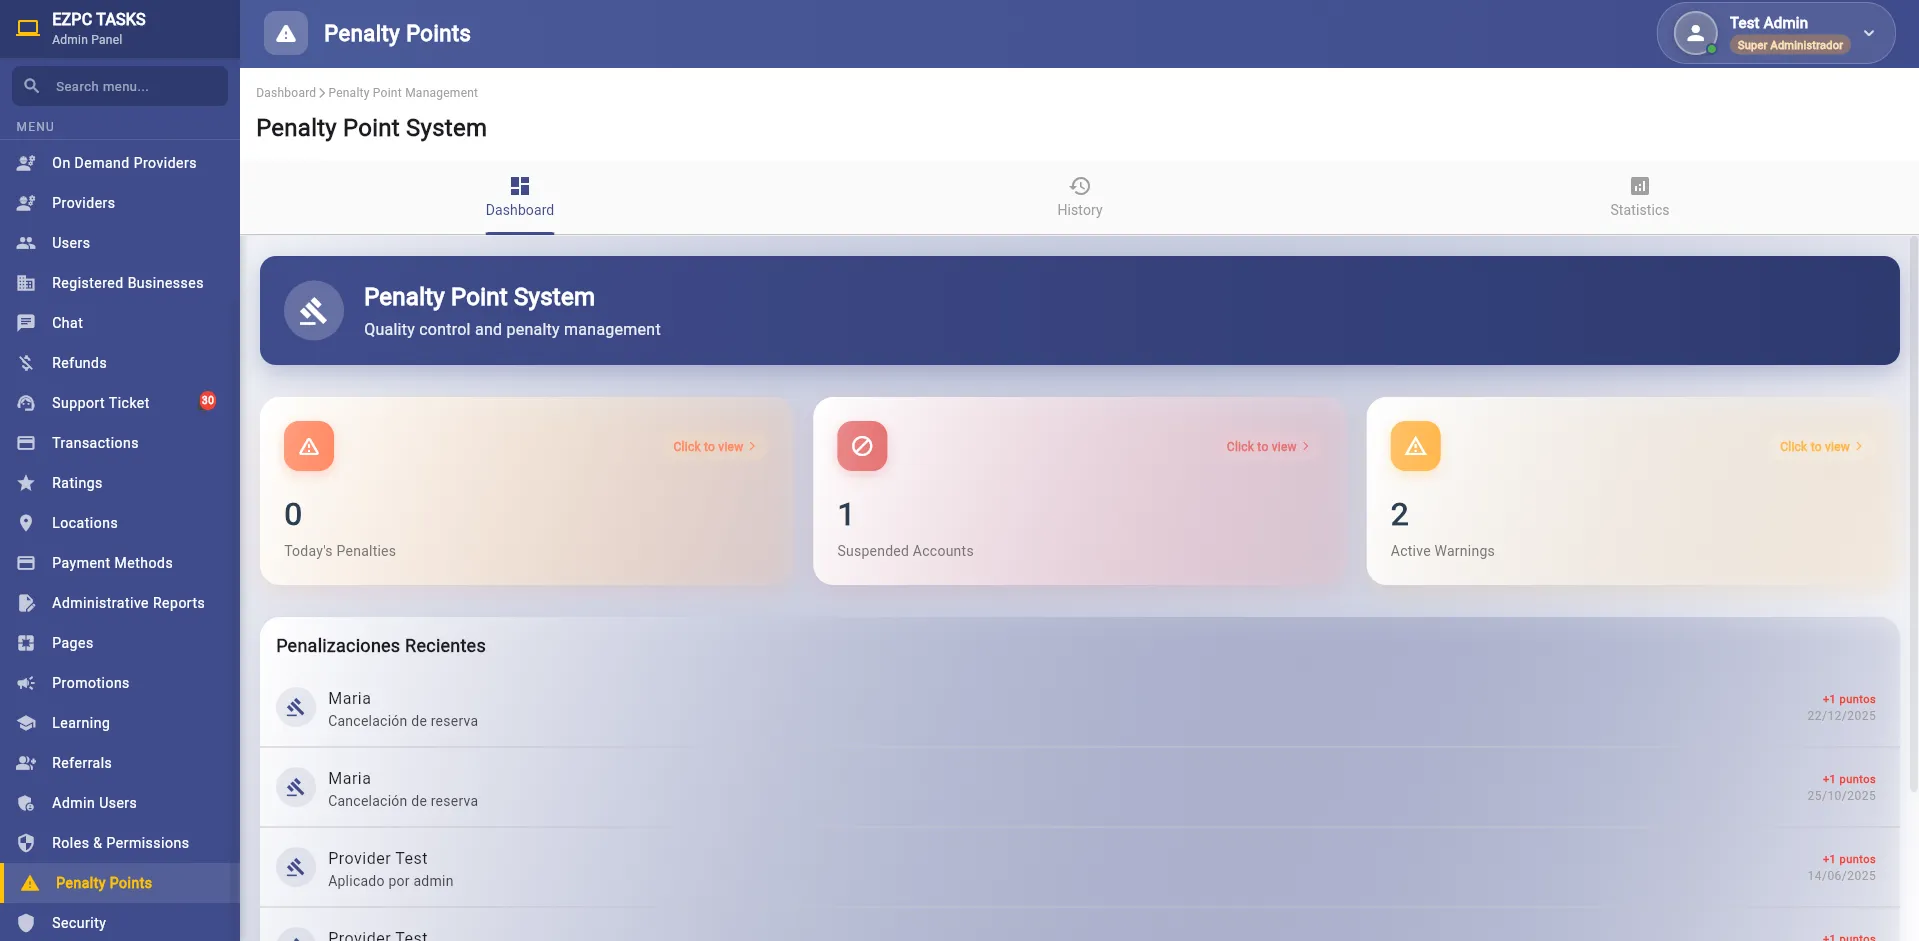Click the Suspended Accounts blocked icon

tap(862, 446)
